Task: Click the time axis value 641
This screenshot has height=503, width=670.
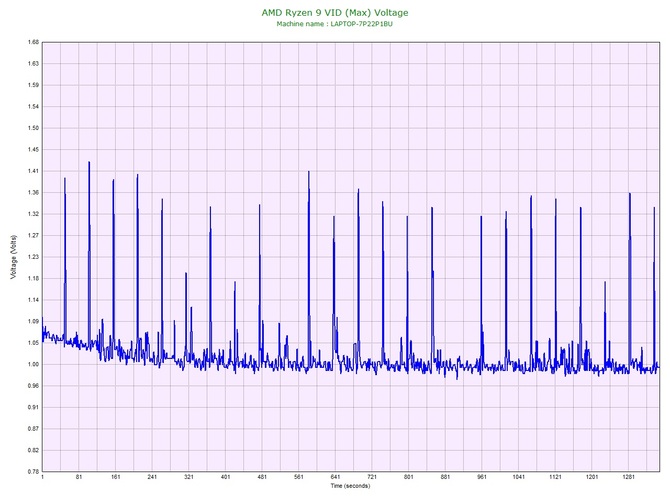Action: [x=335, y=477]
